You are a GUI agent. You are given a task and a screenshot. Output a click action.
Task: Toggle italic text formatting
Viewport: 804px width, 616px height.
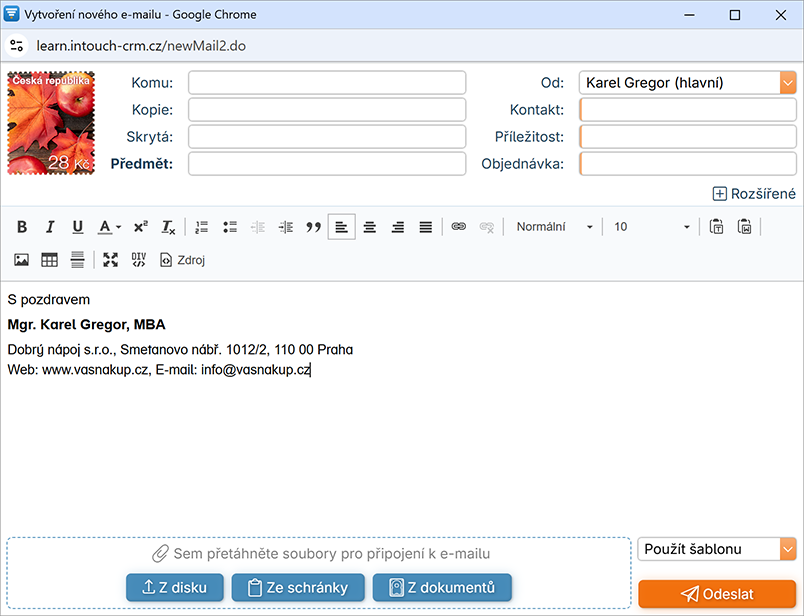tap(50, 227)
